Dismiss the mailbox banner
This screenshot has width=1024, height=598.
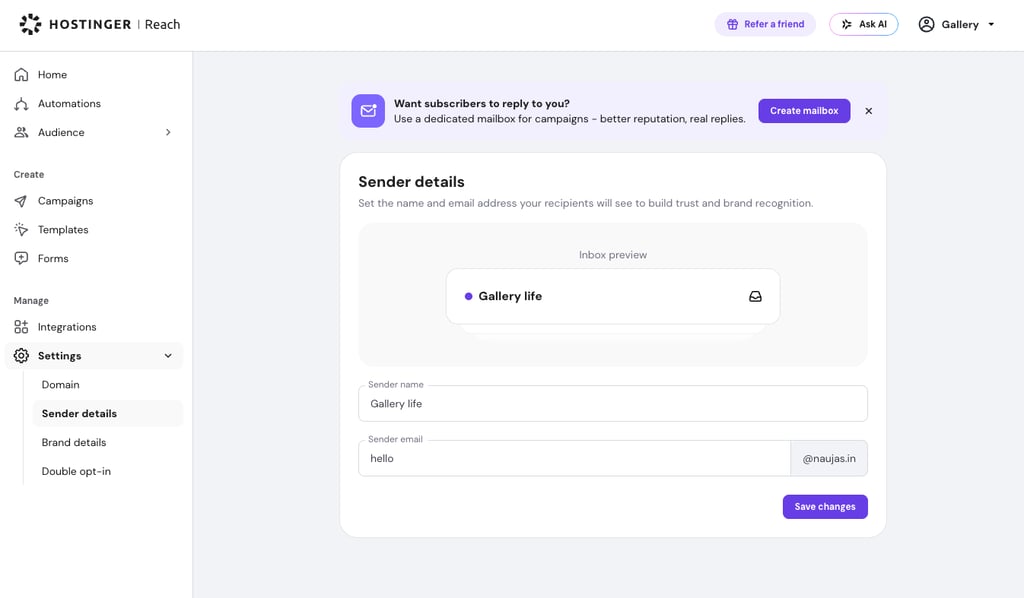(869, 111)
